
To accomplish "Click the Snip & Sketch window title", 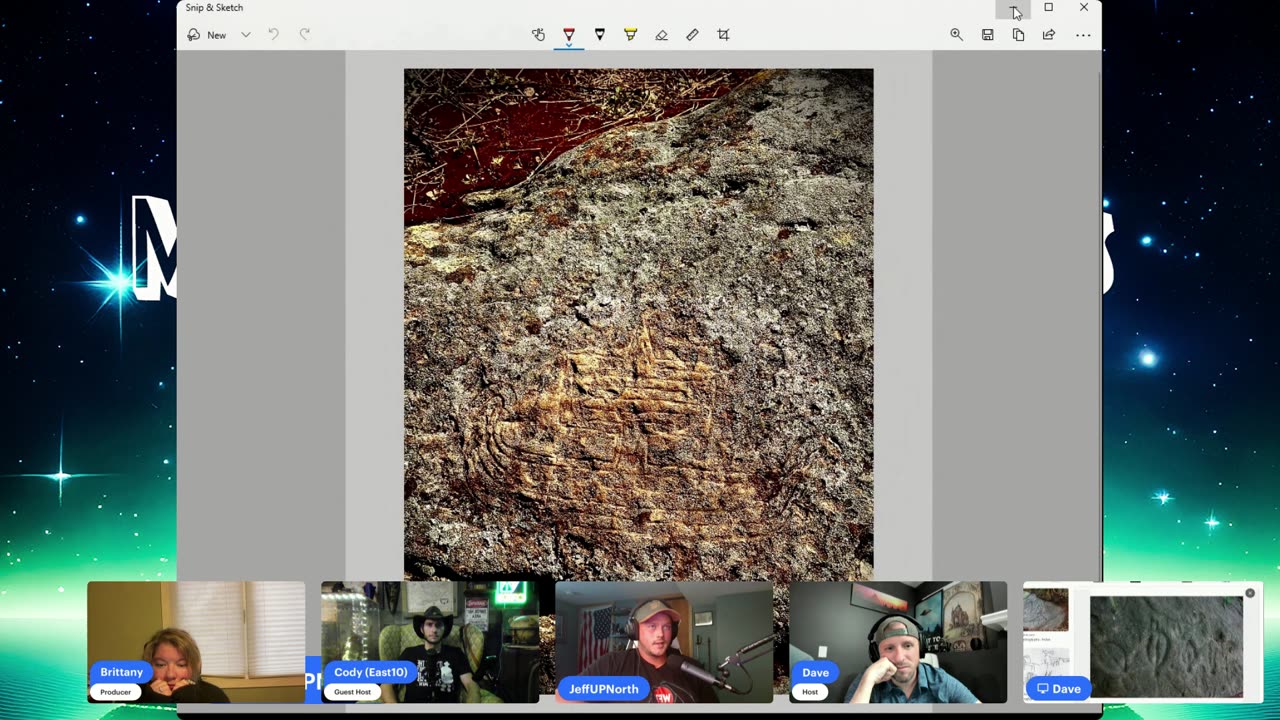I will click(x=214, y=8).
